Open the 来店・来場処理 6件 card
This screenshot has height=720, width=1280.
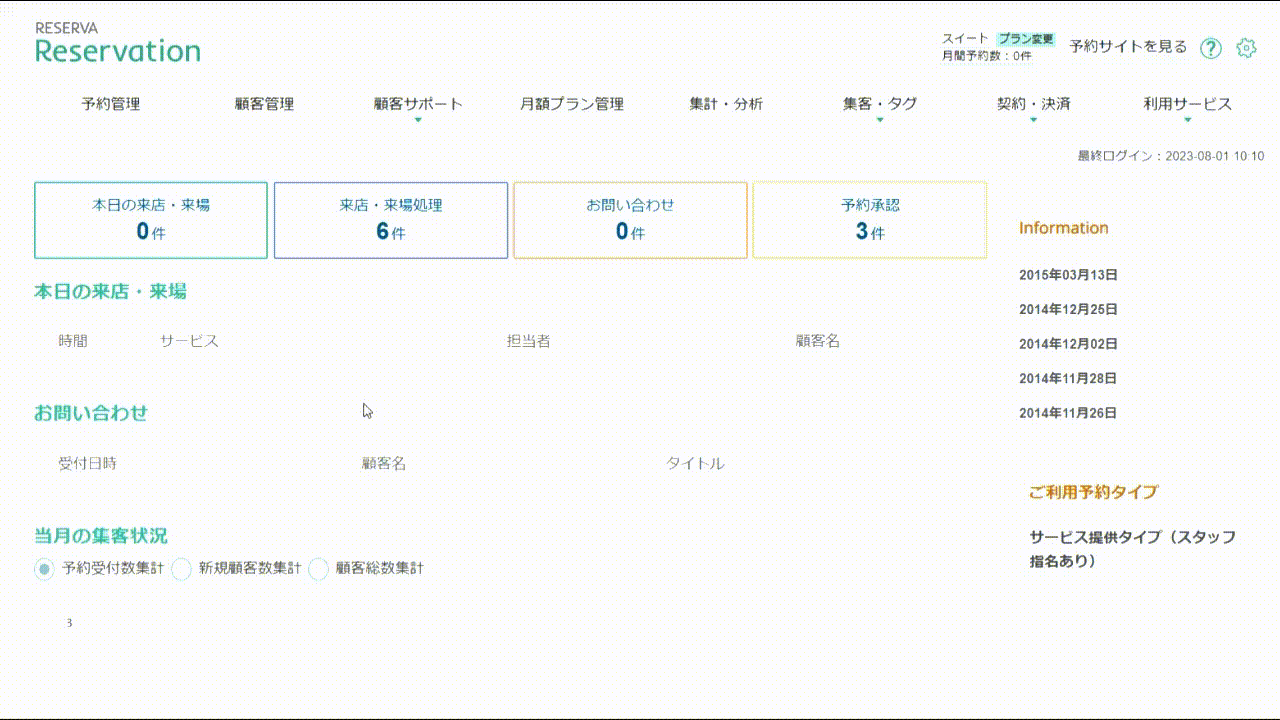(x=391, y=220)
